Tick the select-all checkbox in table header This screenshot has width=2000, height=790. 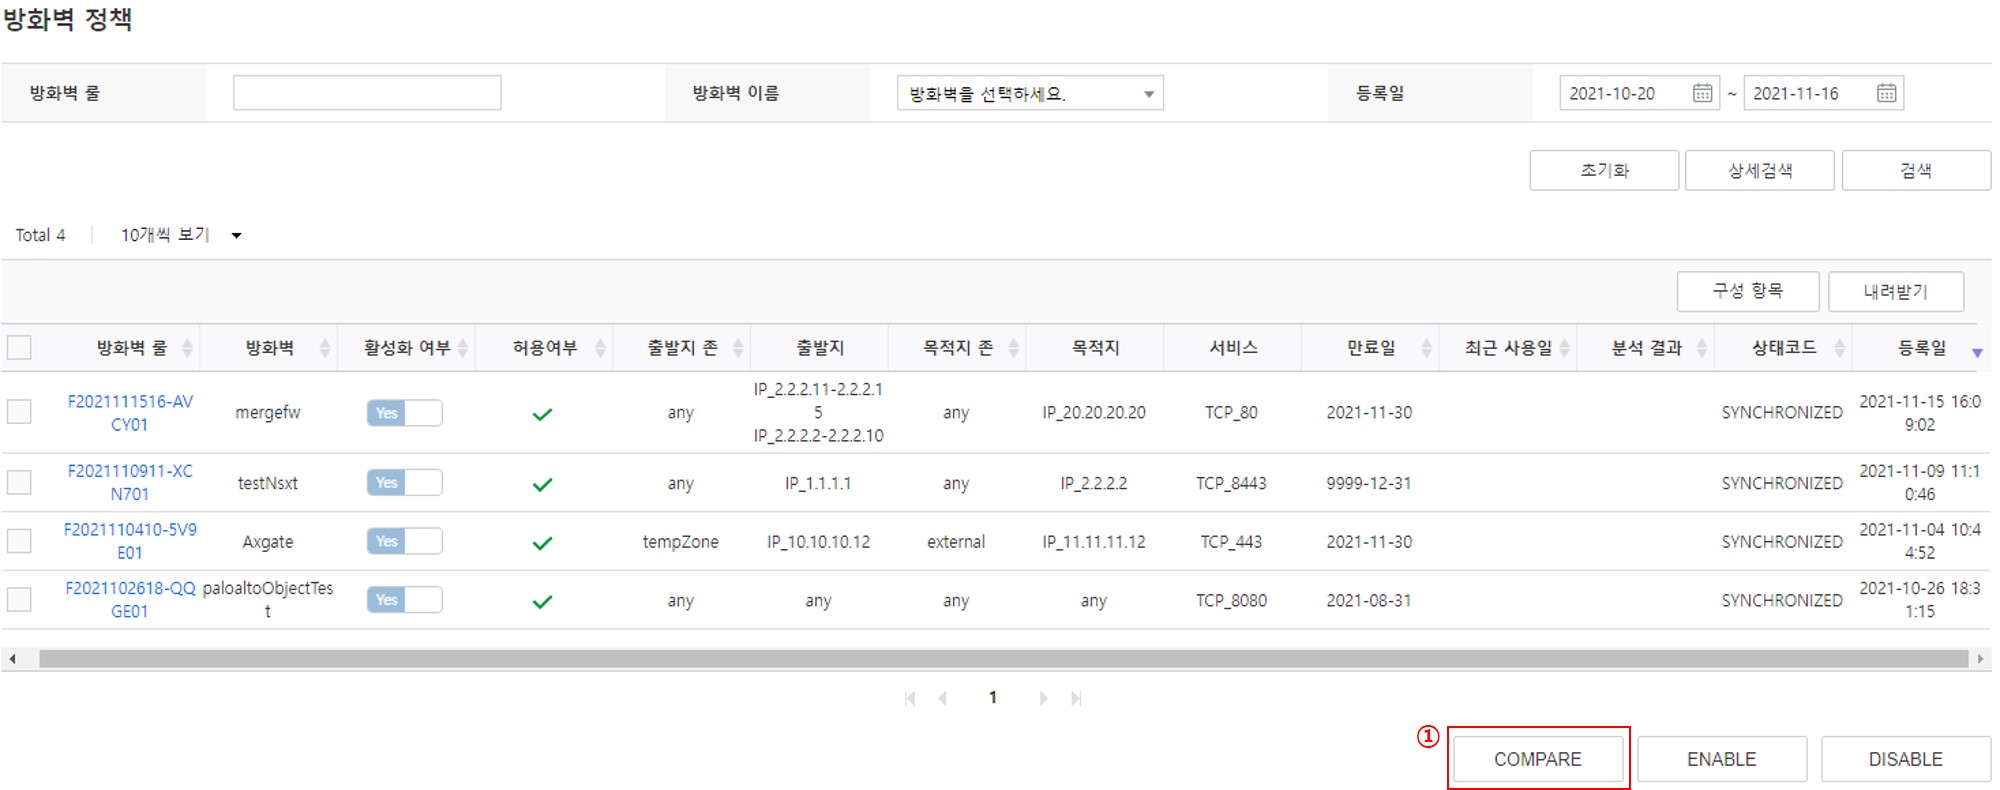[x=19, y=347]
